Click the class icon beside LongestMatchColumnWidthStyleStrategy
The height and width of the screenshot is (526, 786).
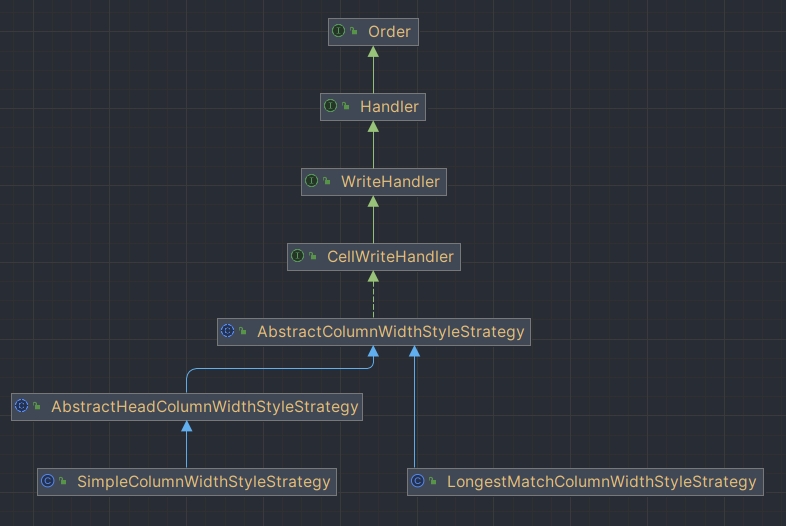[418, 482]
